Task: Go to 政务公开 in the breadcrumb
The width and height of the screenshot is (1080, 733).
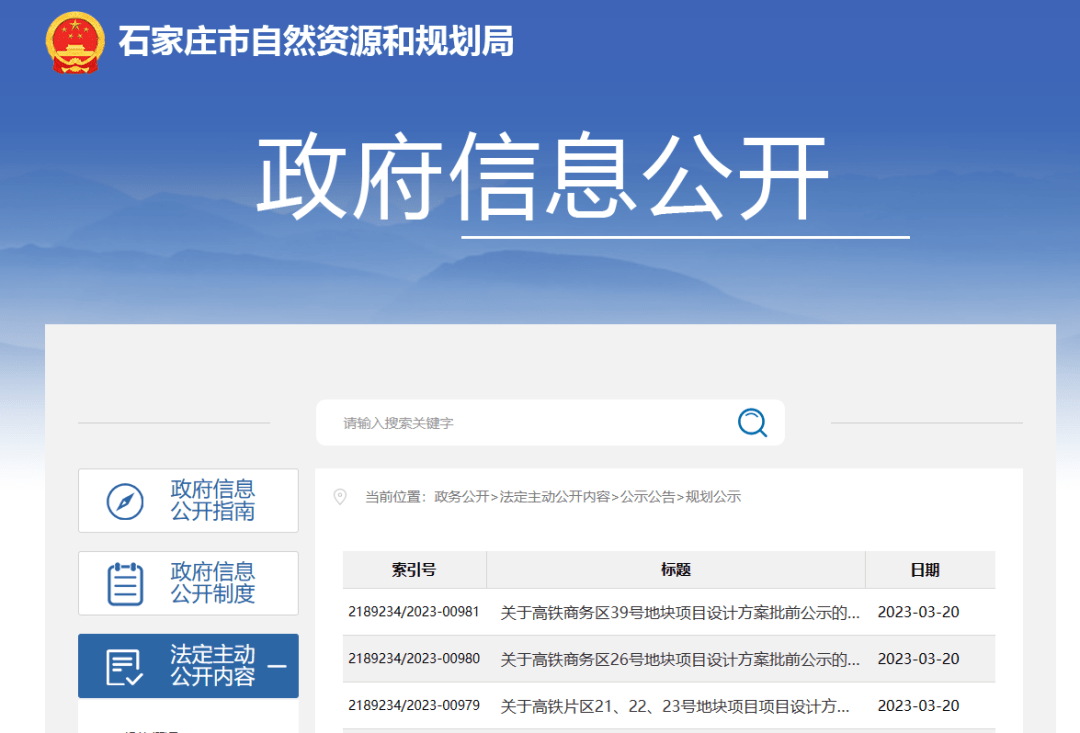Action: click(x=462, y=497)
